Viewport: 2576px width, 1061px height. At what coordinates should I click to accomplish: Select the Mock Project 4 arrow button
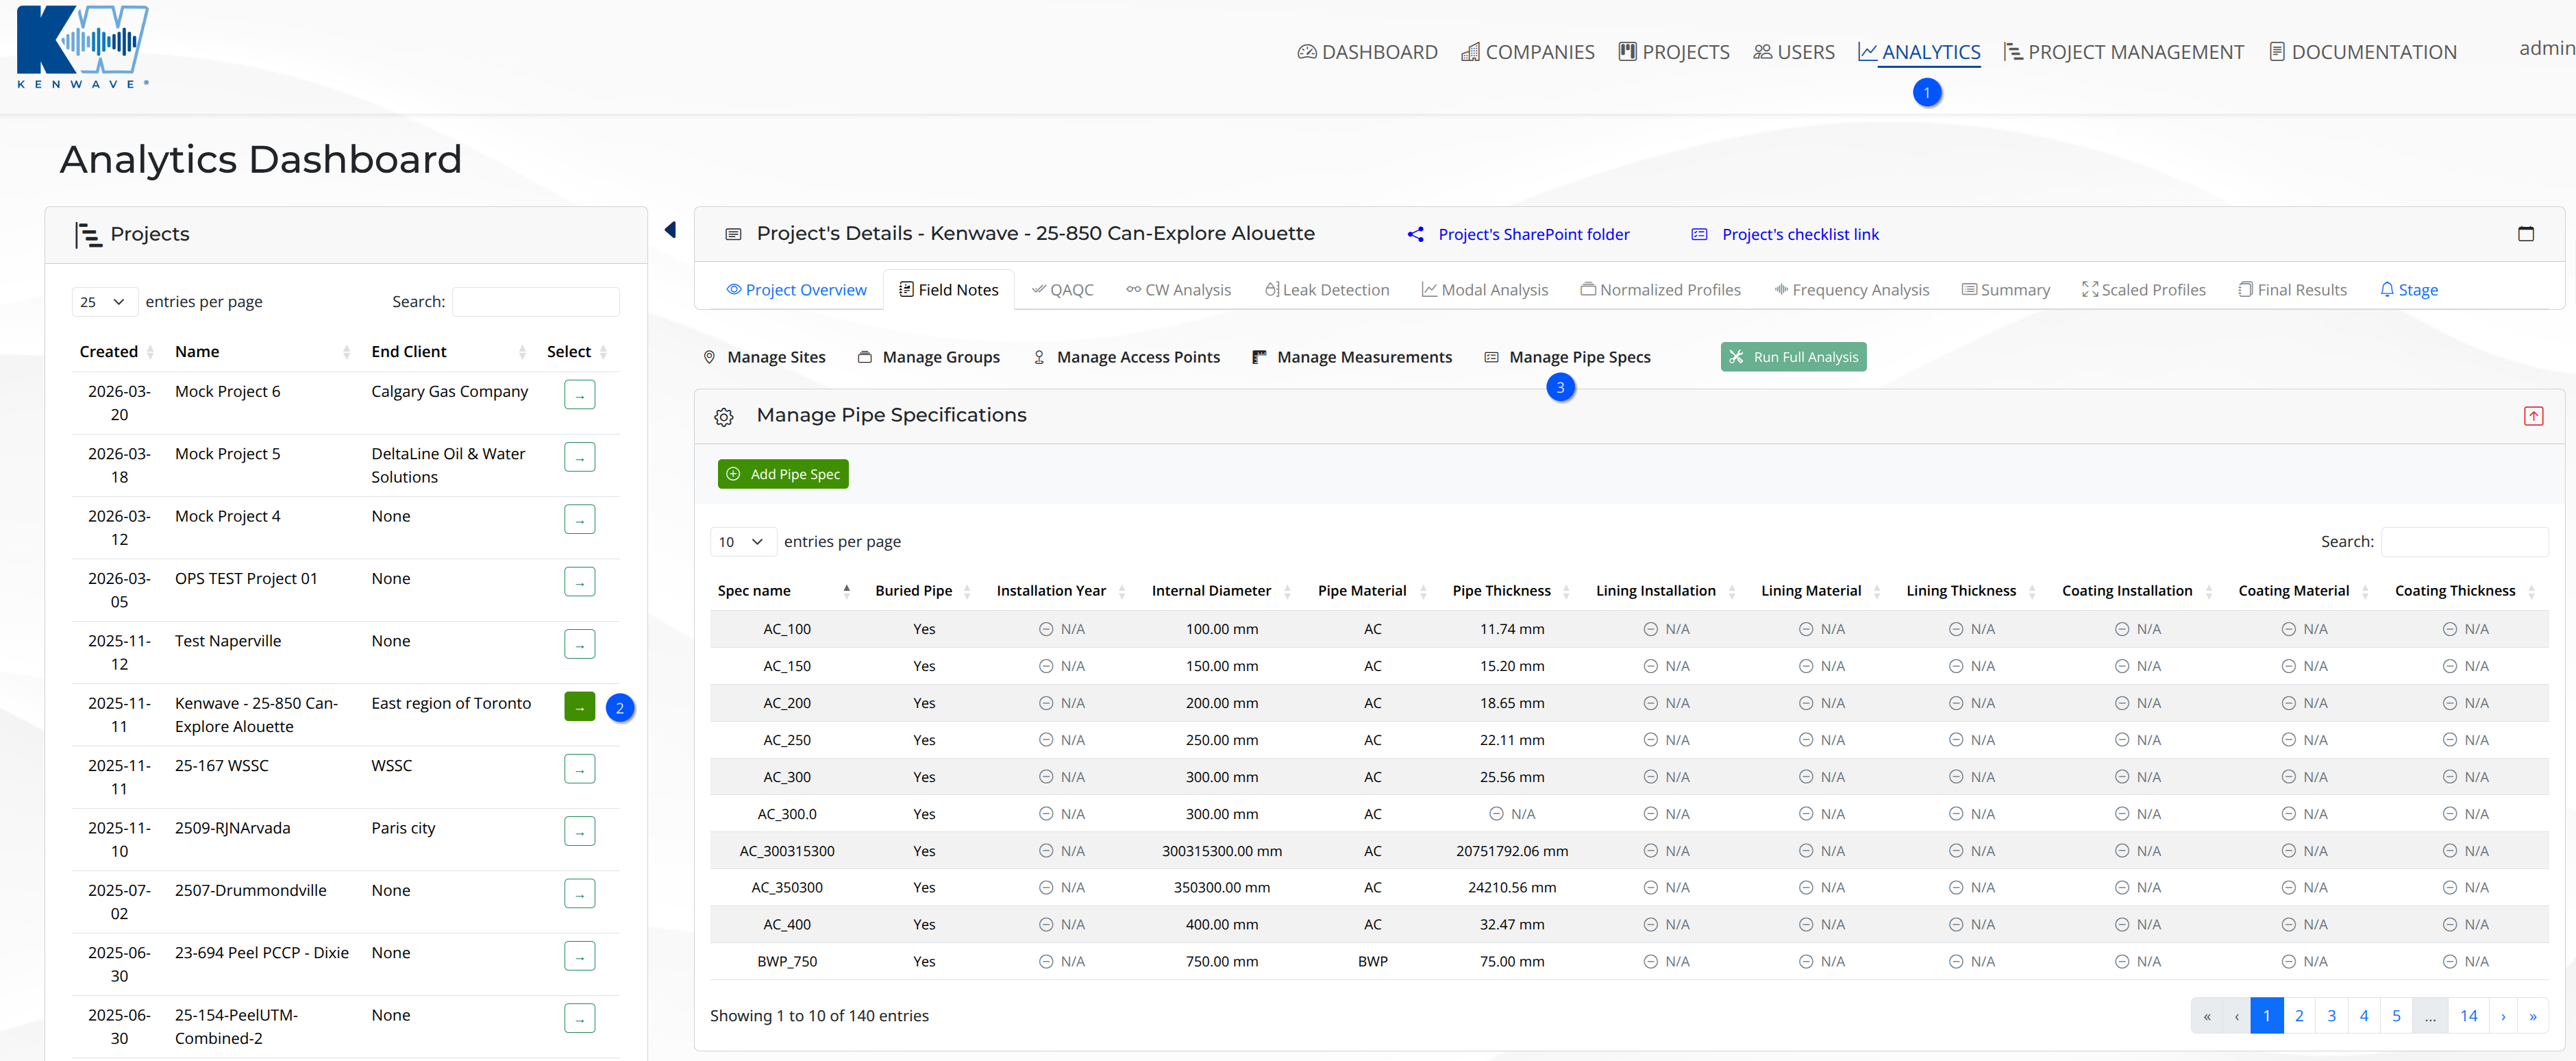[580, 519]
